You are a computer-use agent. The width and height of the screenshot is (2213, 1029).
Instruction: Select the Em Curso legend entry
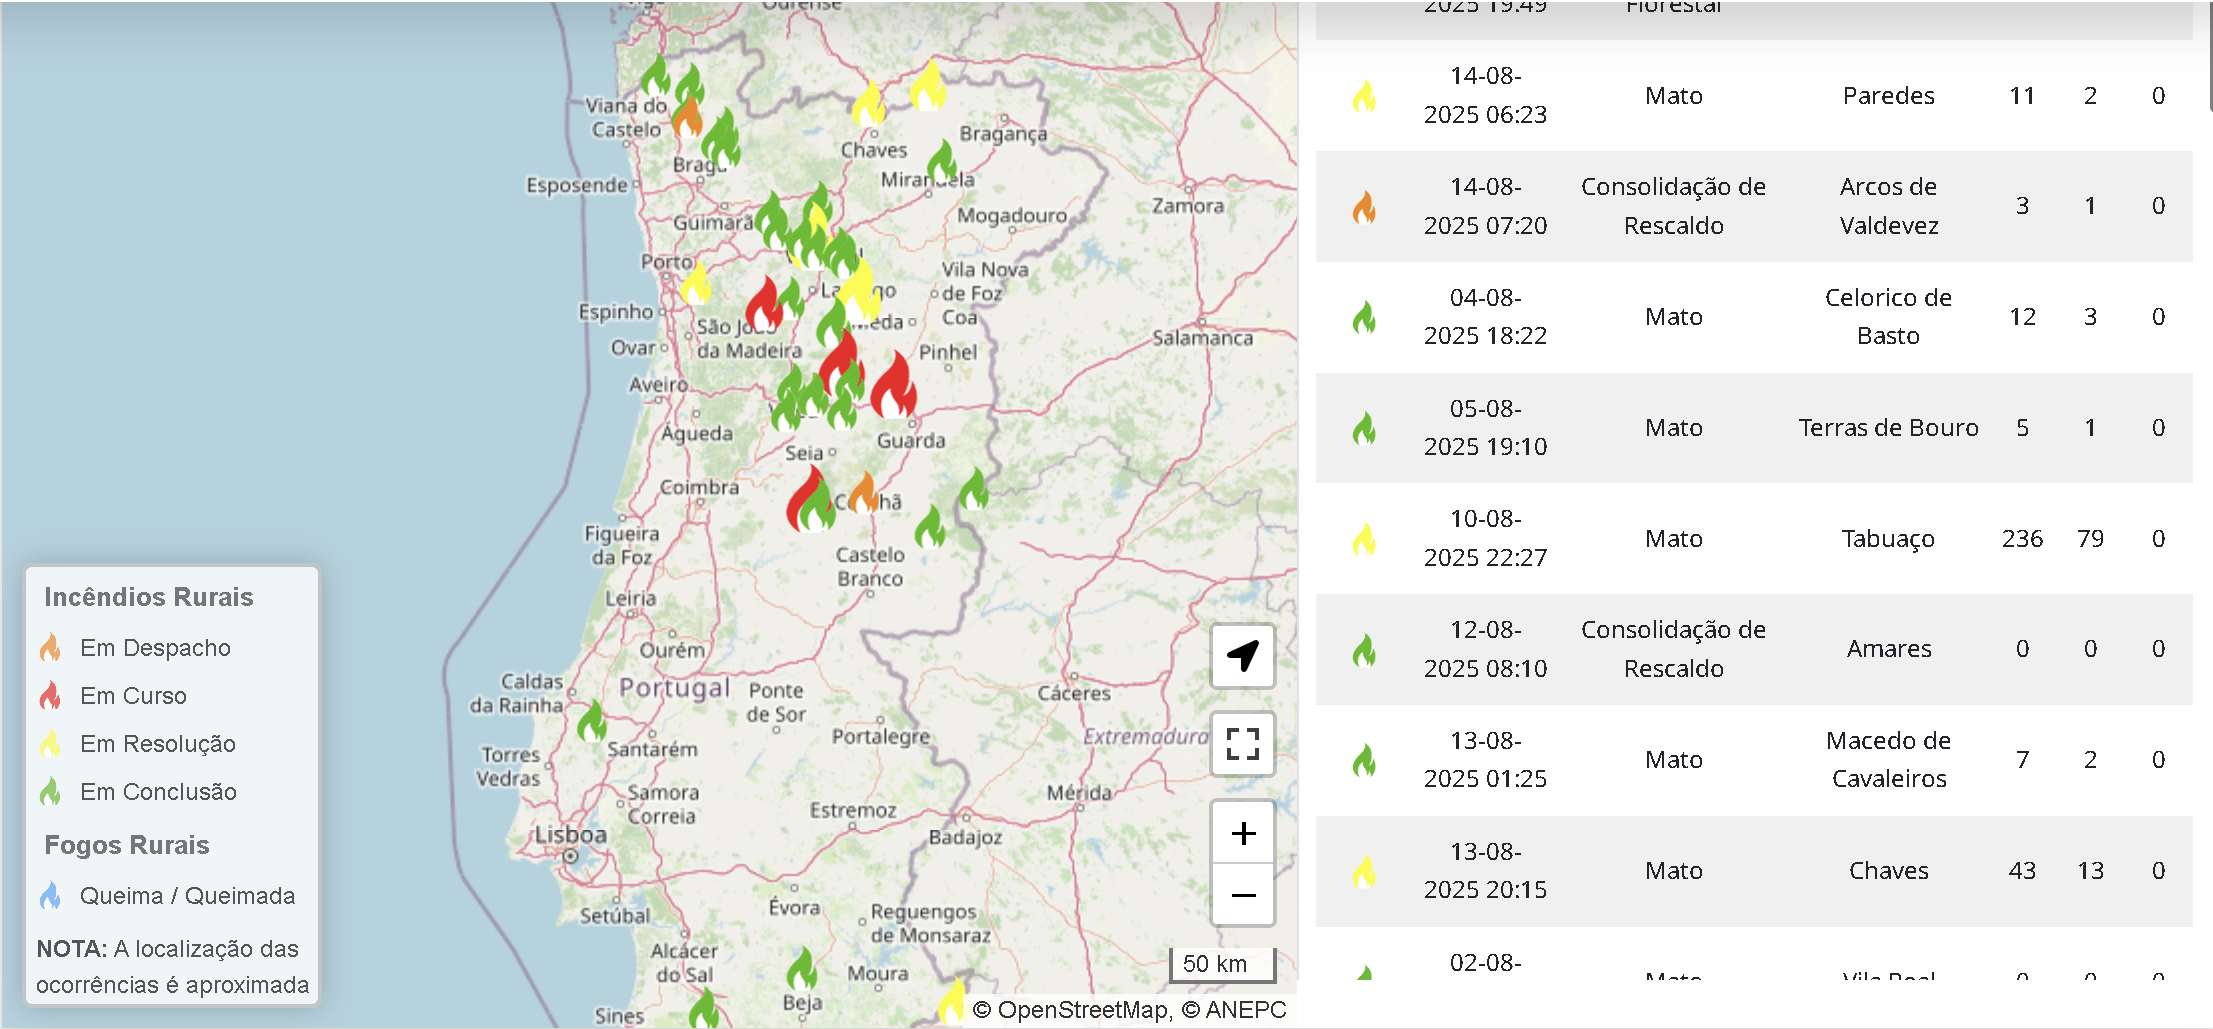[133, 696]
